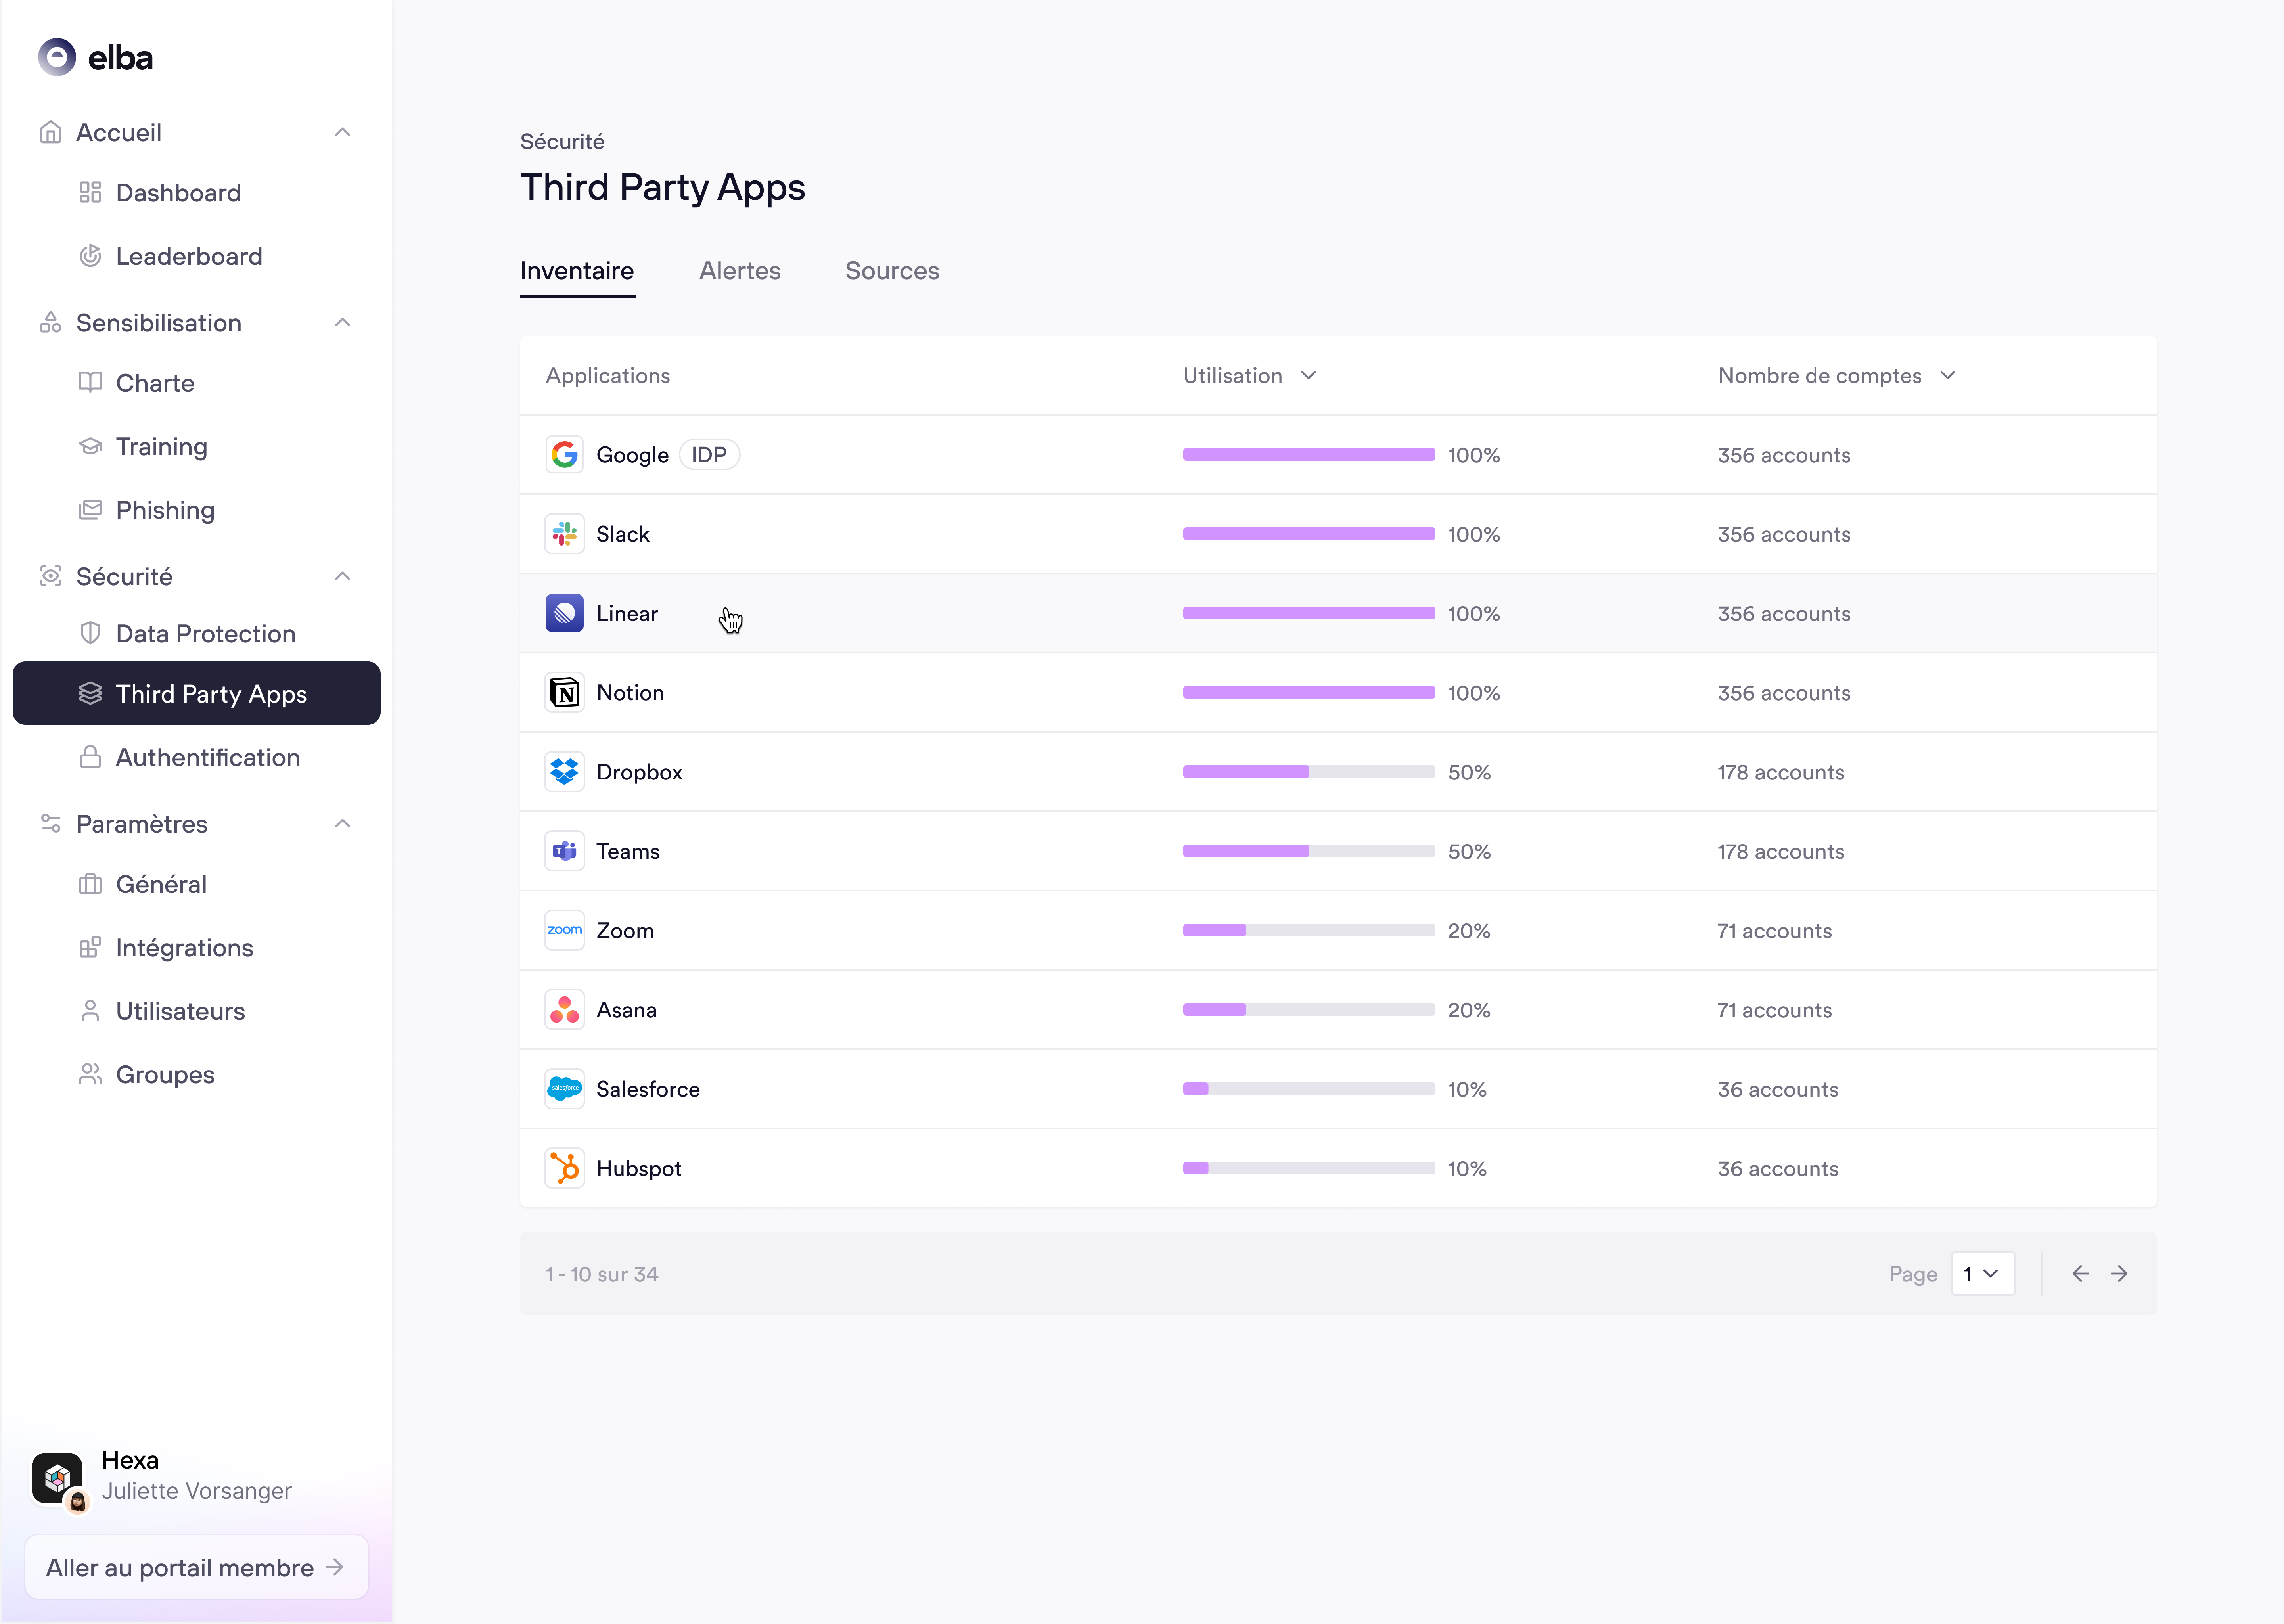Switch to the Alertes tab
Image resolution: width=2284 pixels, height=1624 pixels.
tap(740, 271)
